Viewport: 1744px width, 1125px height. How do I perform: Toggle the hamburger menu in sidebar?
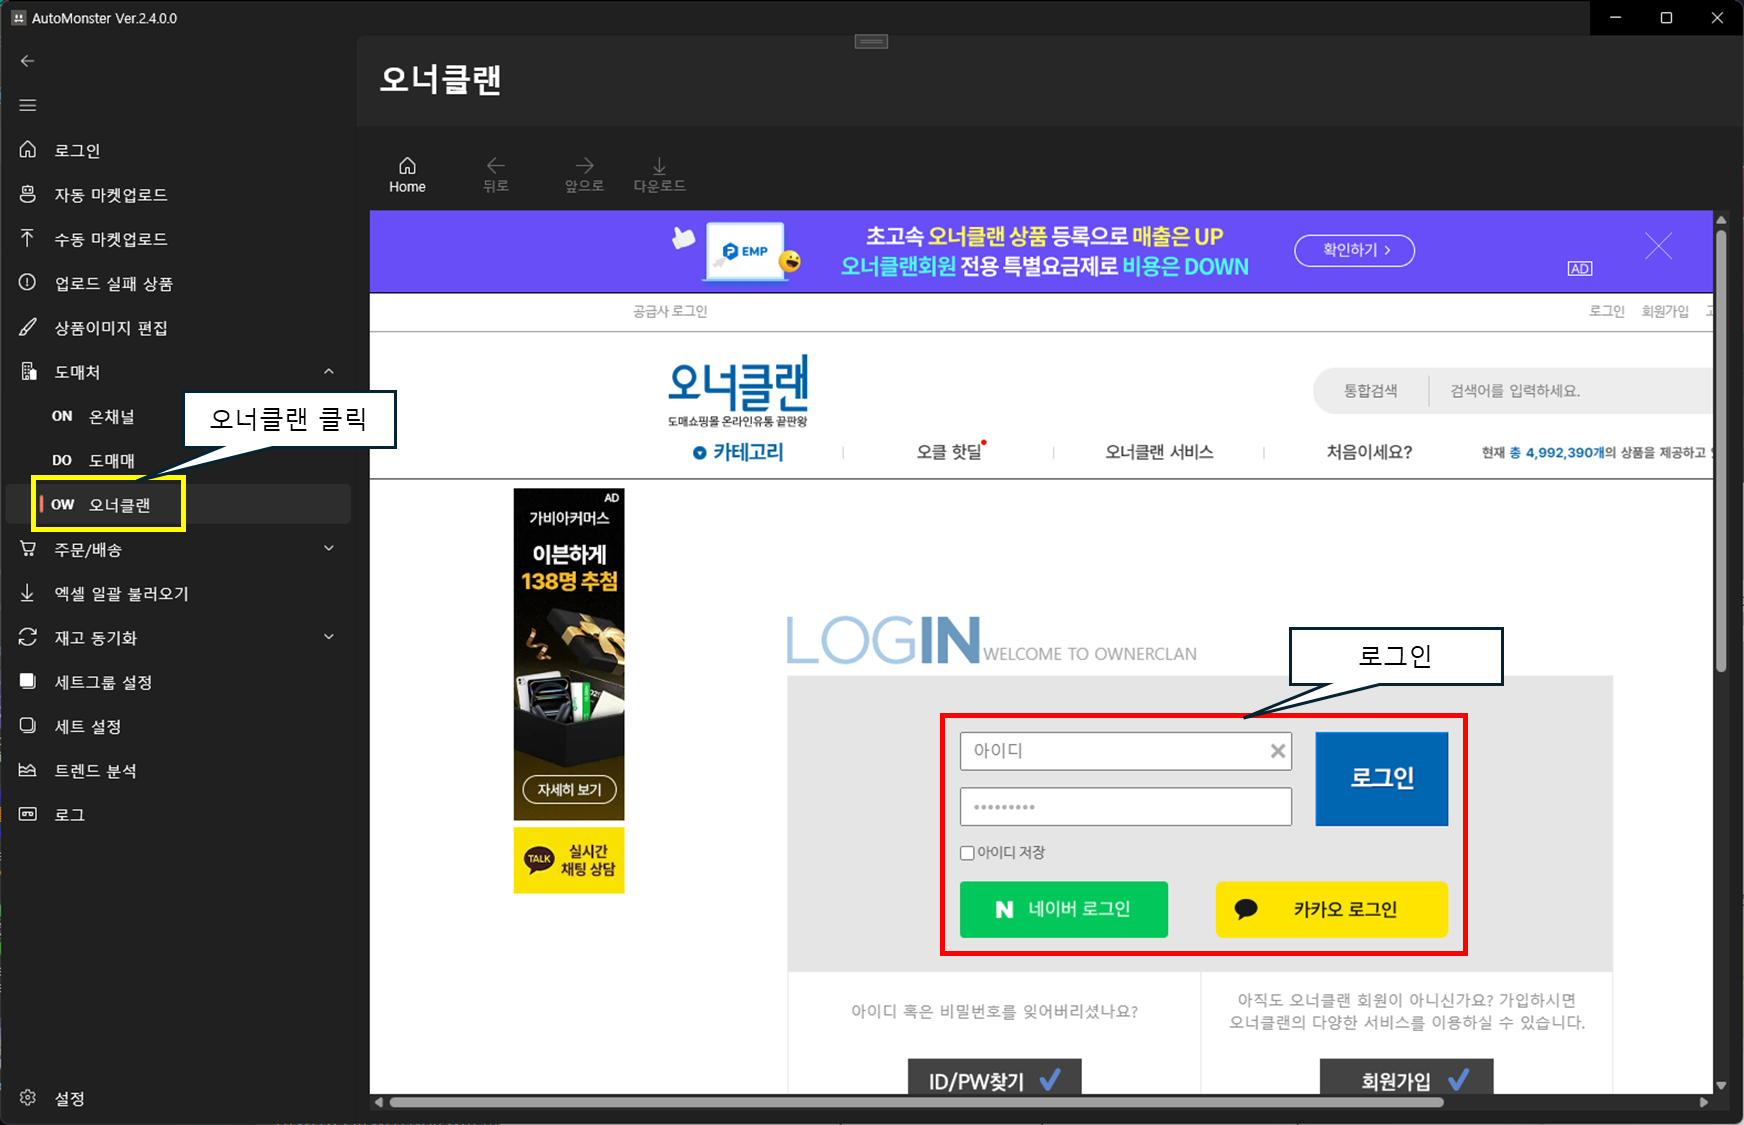tap(28, 105)
